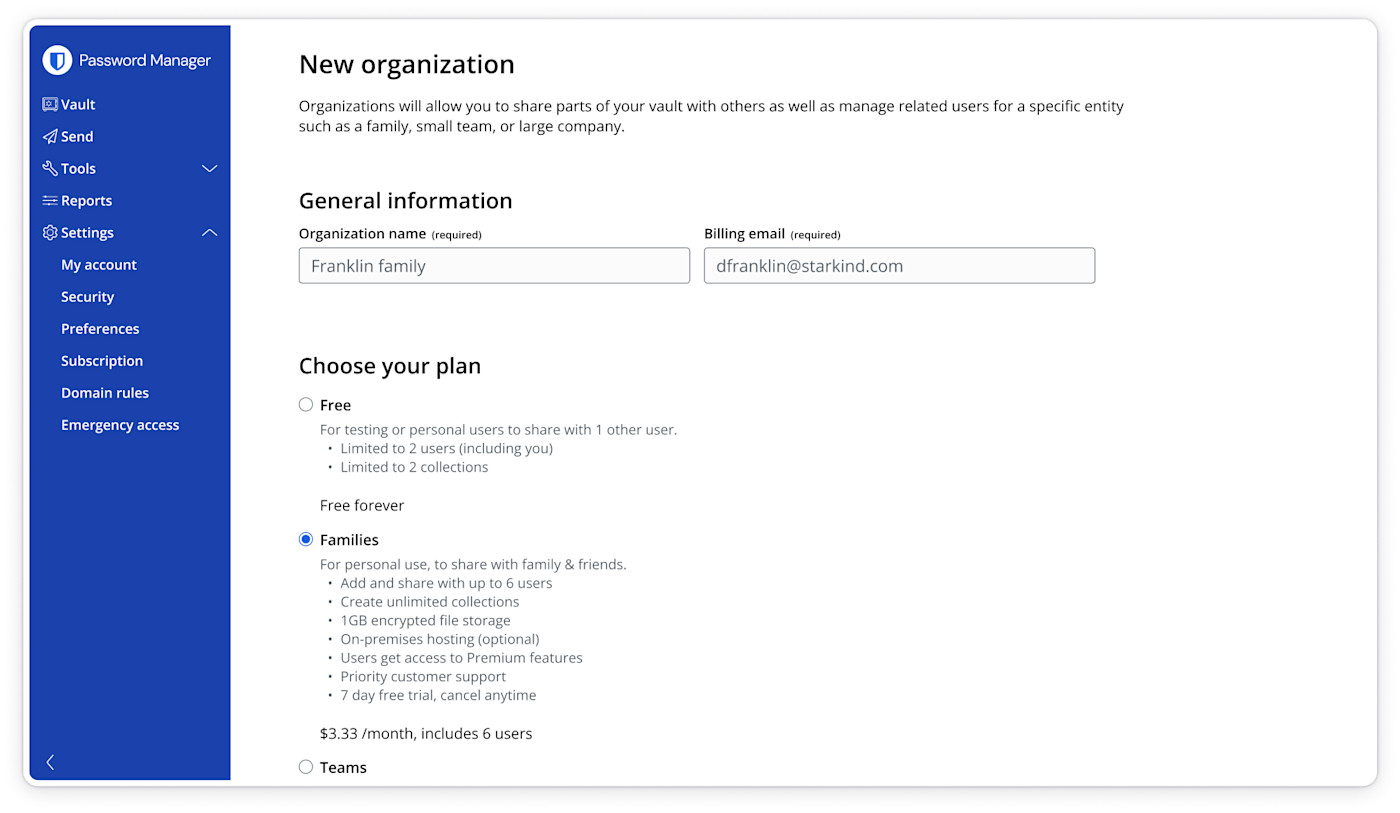The height and width of the screenshot is (813, 1400).
Task: Click the Bitwarden shield logo
Action: [57, 60]
